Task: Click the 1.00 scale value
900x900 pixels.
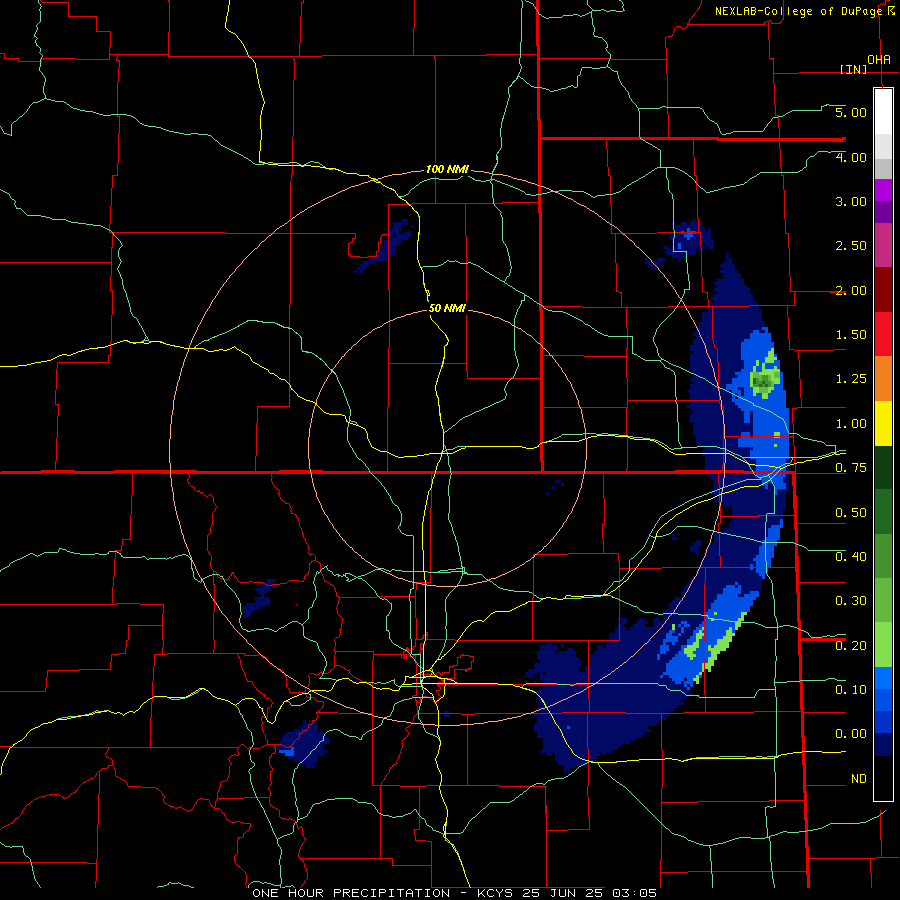Action: coord(851,424)
